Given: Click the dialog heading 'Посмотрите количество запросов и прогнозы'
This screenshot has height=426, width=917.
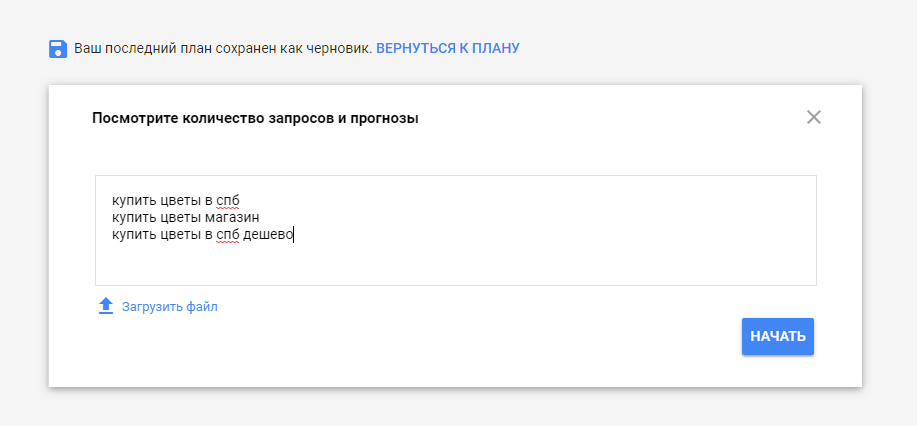Looking at the screenshot, I should pyautogui.click(x=255, y=118).
